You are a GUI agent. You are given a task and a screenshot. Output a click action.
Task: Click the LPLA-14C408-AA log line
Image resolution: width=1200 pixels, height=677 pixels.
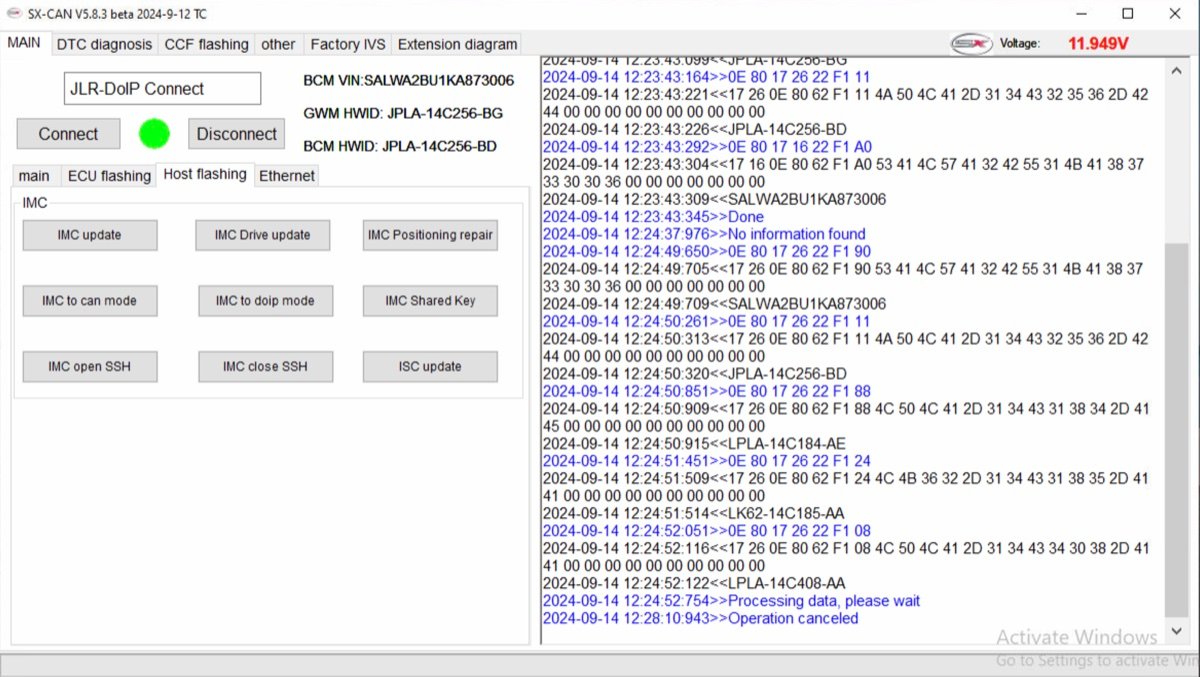coord(694,583)
